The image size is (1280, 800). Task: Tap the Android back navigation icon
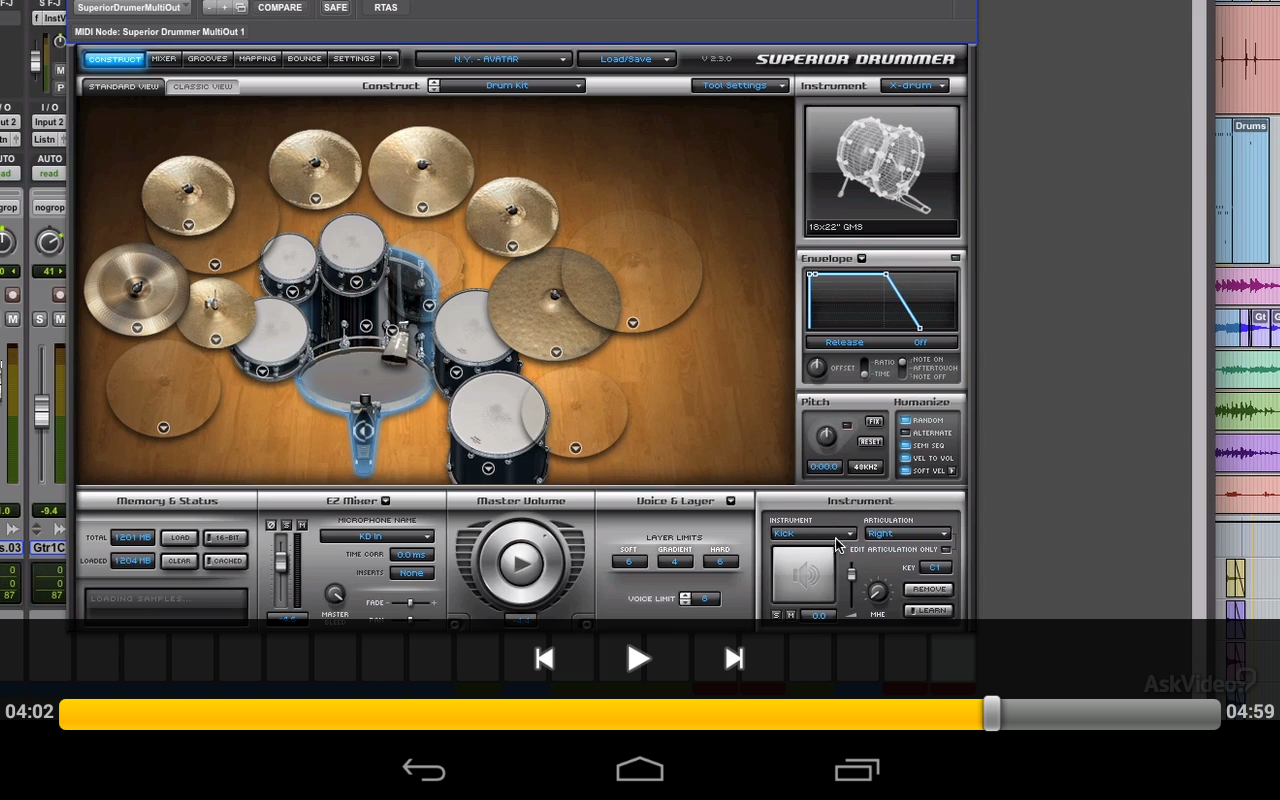click(424, 769)
